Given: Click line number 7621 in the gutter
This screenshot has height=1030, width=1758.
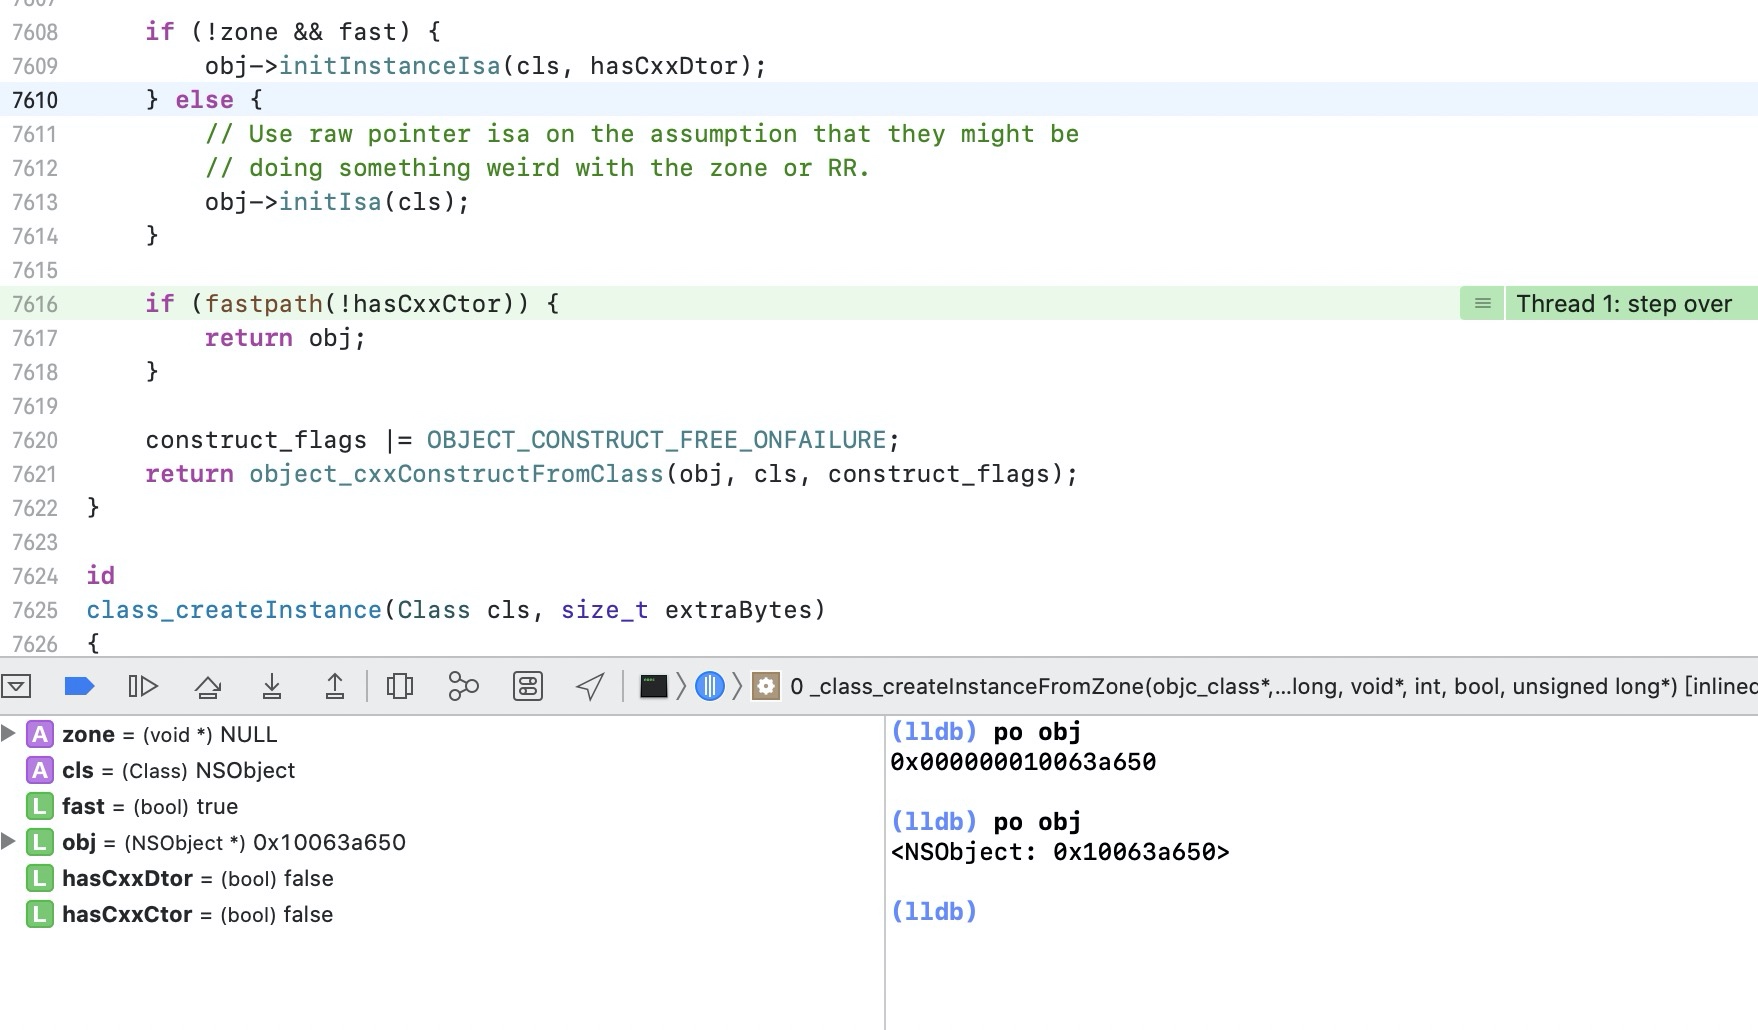Looking at the screenshot, I should point(35,474).
